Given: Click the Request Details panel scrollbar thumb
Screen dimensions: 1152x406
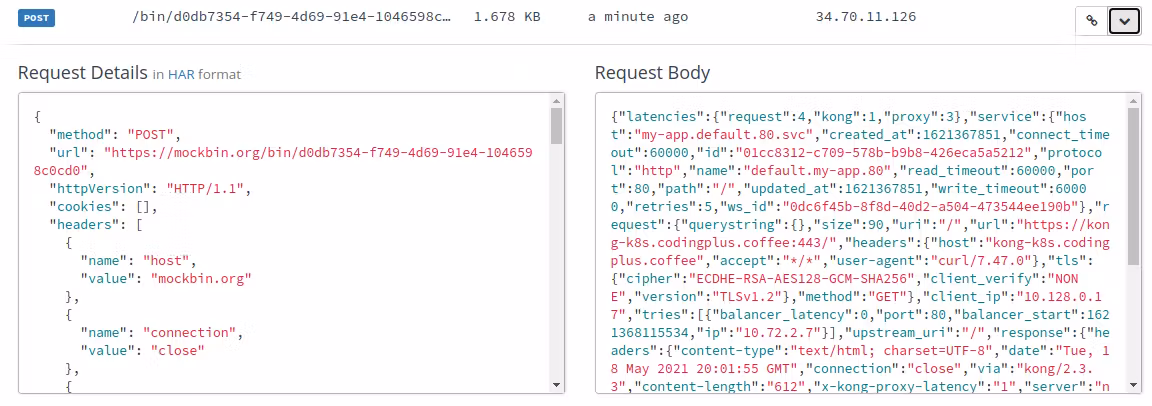Looking at the screenshot, I should click(x=556, y=125).
